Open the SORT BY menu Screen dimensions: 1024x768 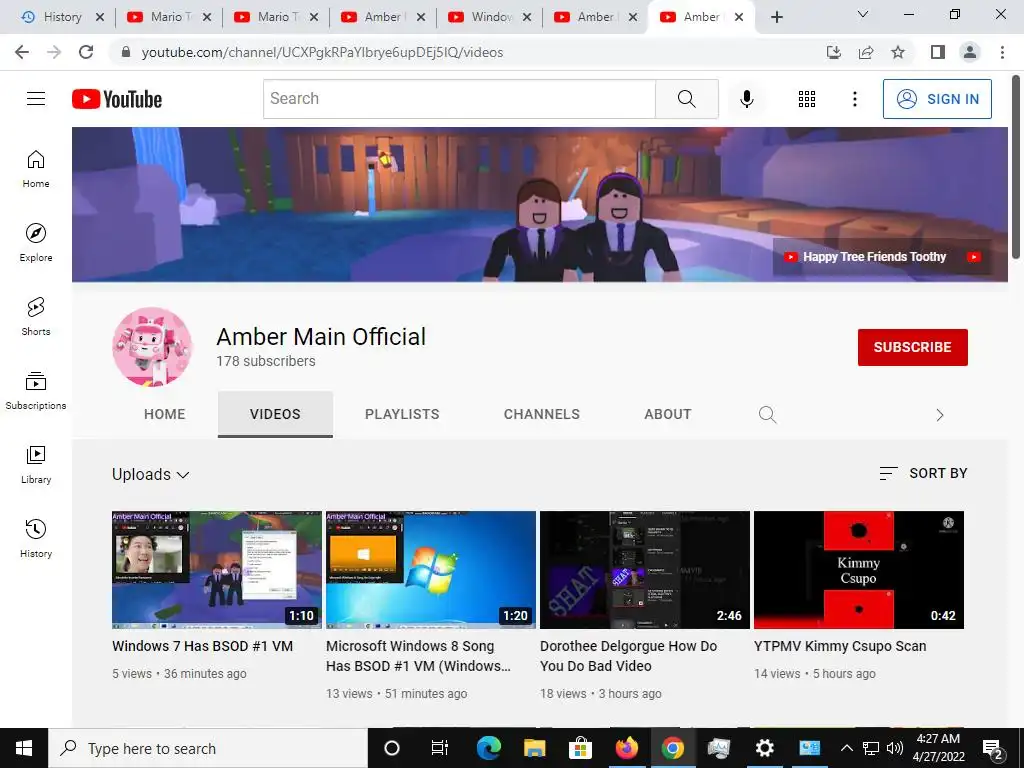tap(923, 473)
